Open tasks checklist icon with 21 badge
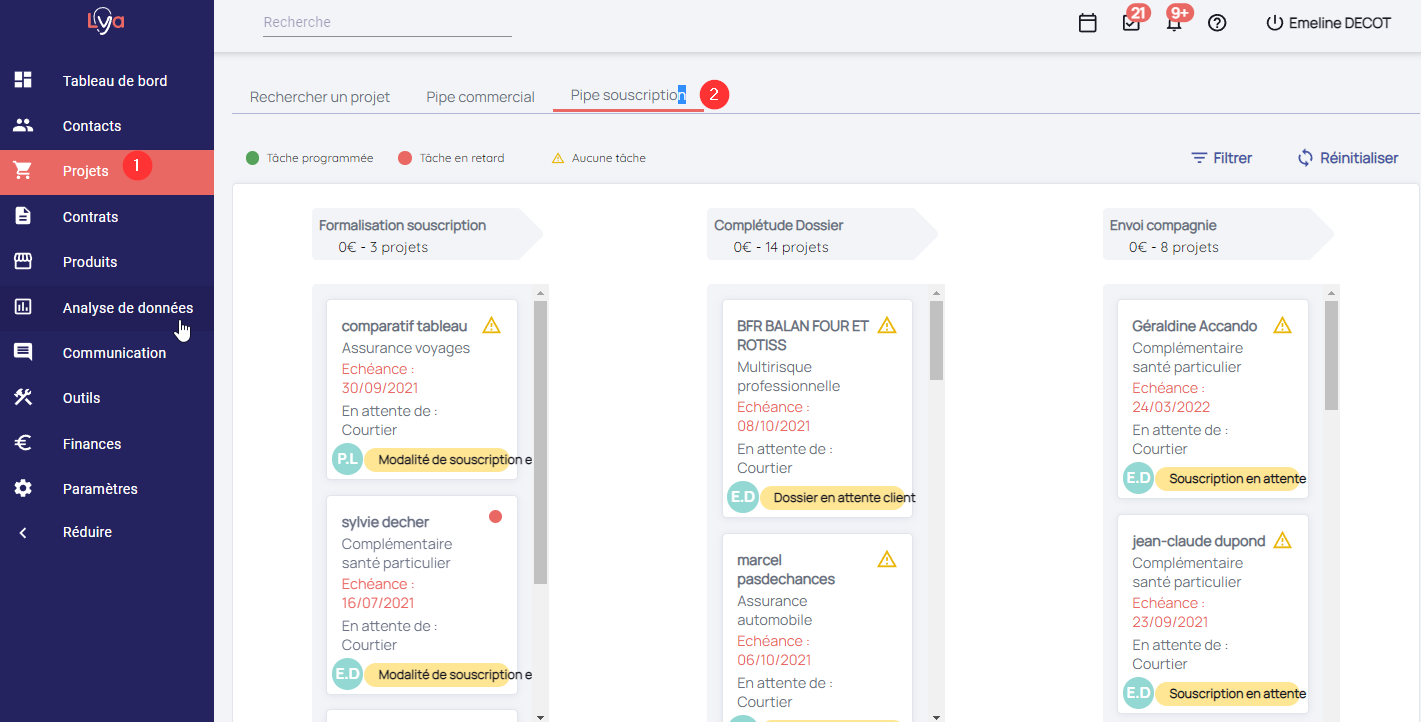Viewport: 1421px width, 722px height. (1131, 23)
